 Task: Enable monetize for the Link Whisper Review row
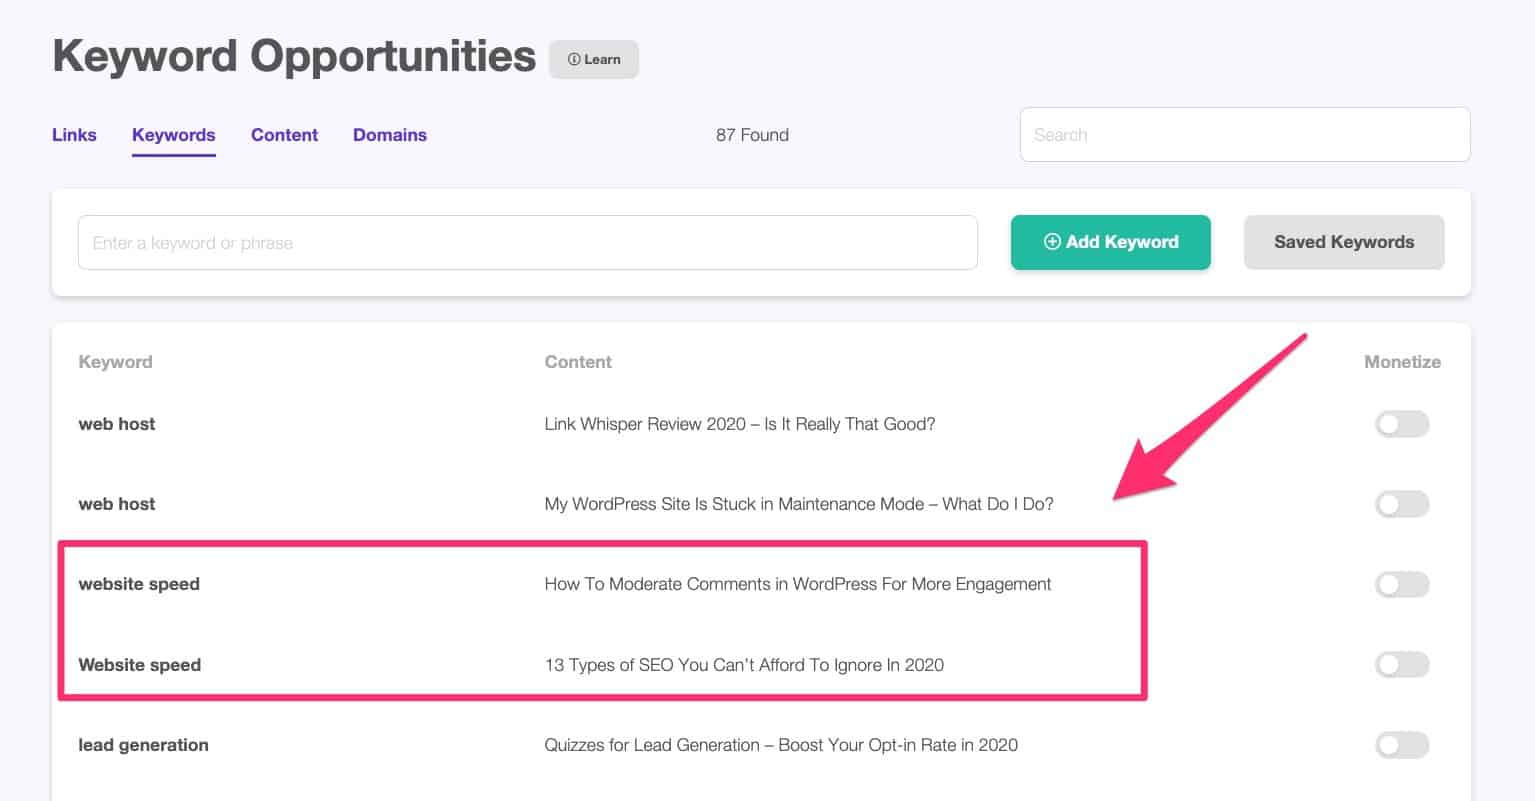[x=1402, y=423]
